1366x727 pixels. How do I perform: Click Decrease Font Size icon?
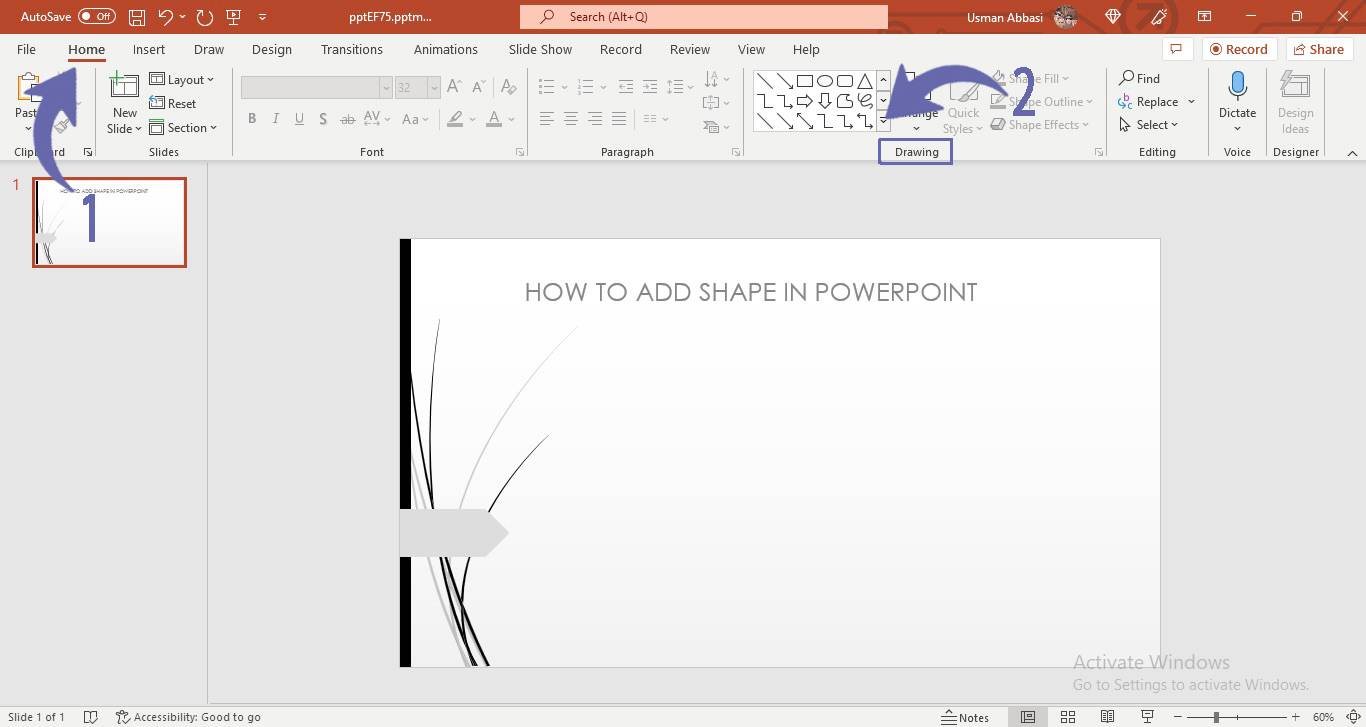pos(479,88)
